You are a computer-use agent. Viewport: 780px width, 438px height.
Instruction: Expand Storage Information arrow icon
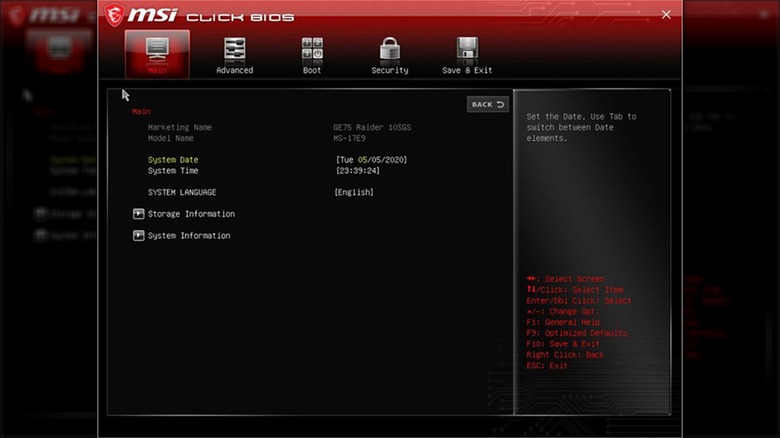click(138, 214)
